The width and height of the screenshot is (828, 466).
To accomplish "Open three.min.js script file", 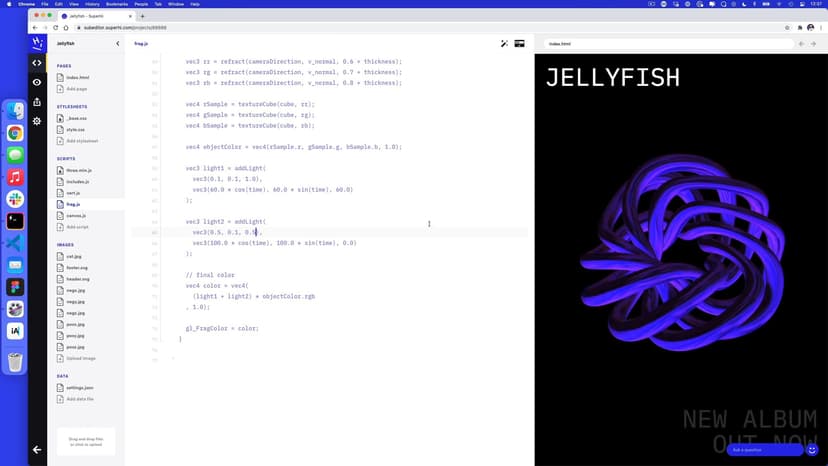I will click(79, 171).
